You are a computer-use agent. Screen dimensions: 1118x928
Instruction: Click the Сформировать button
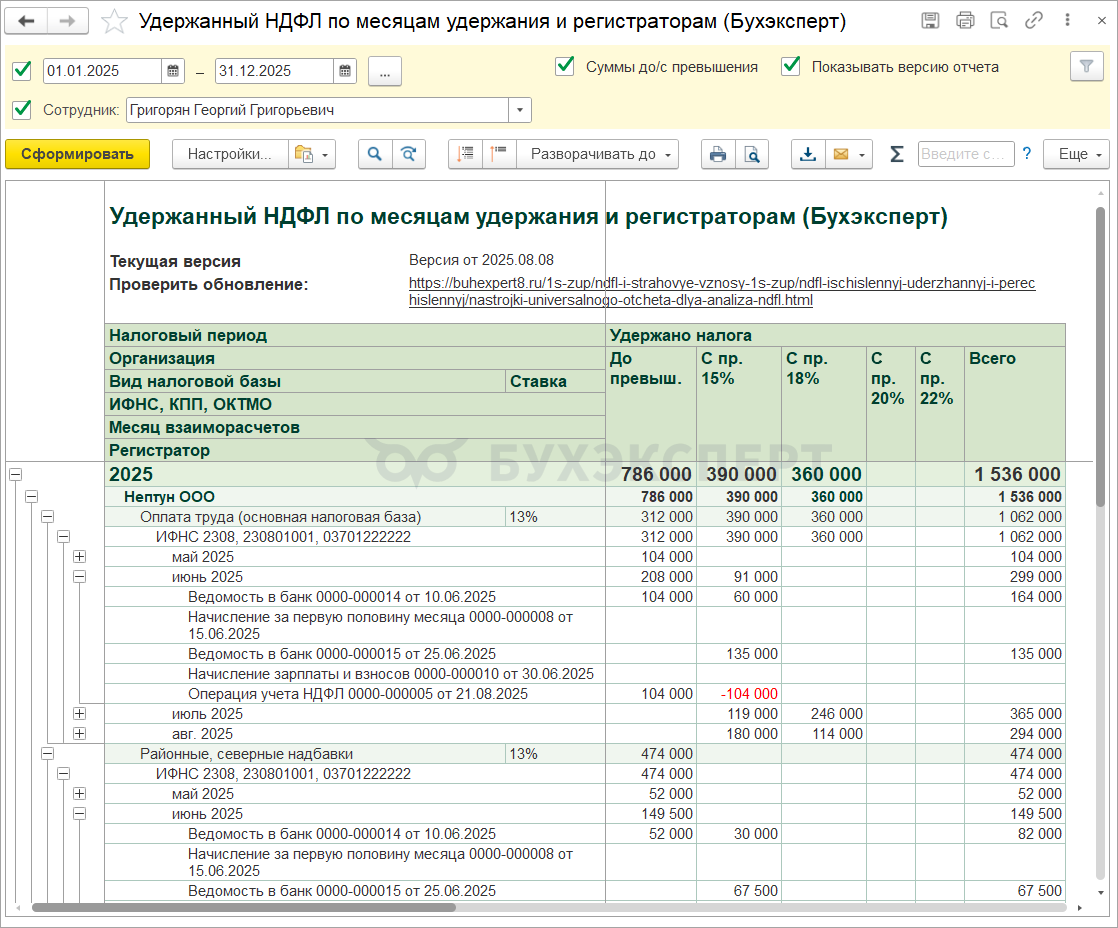tap(77, 154)
